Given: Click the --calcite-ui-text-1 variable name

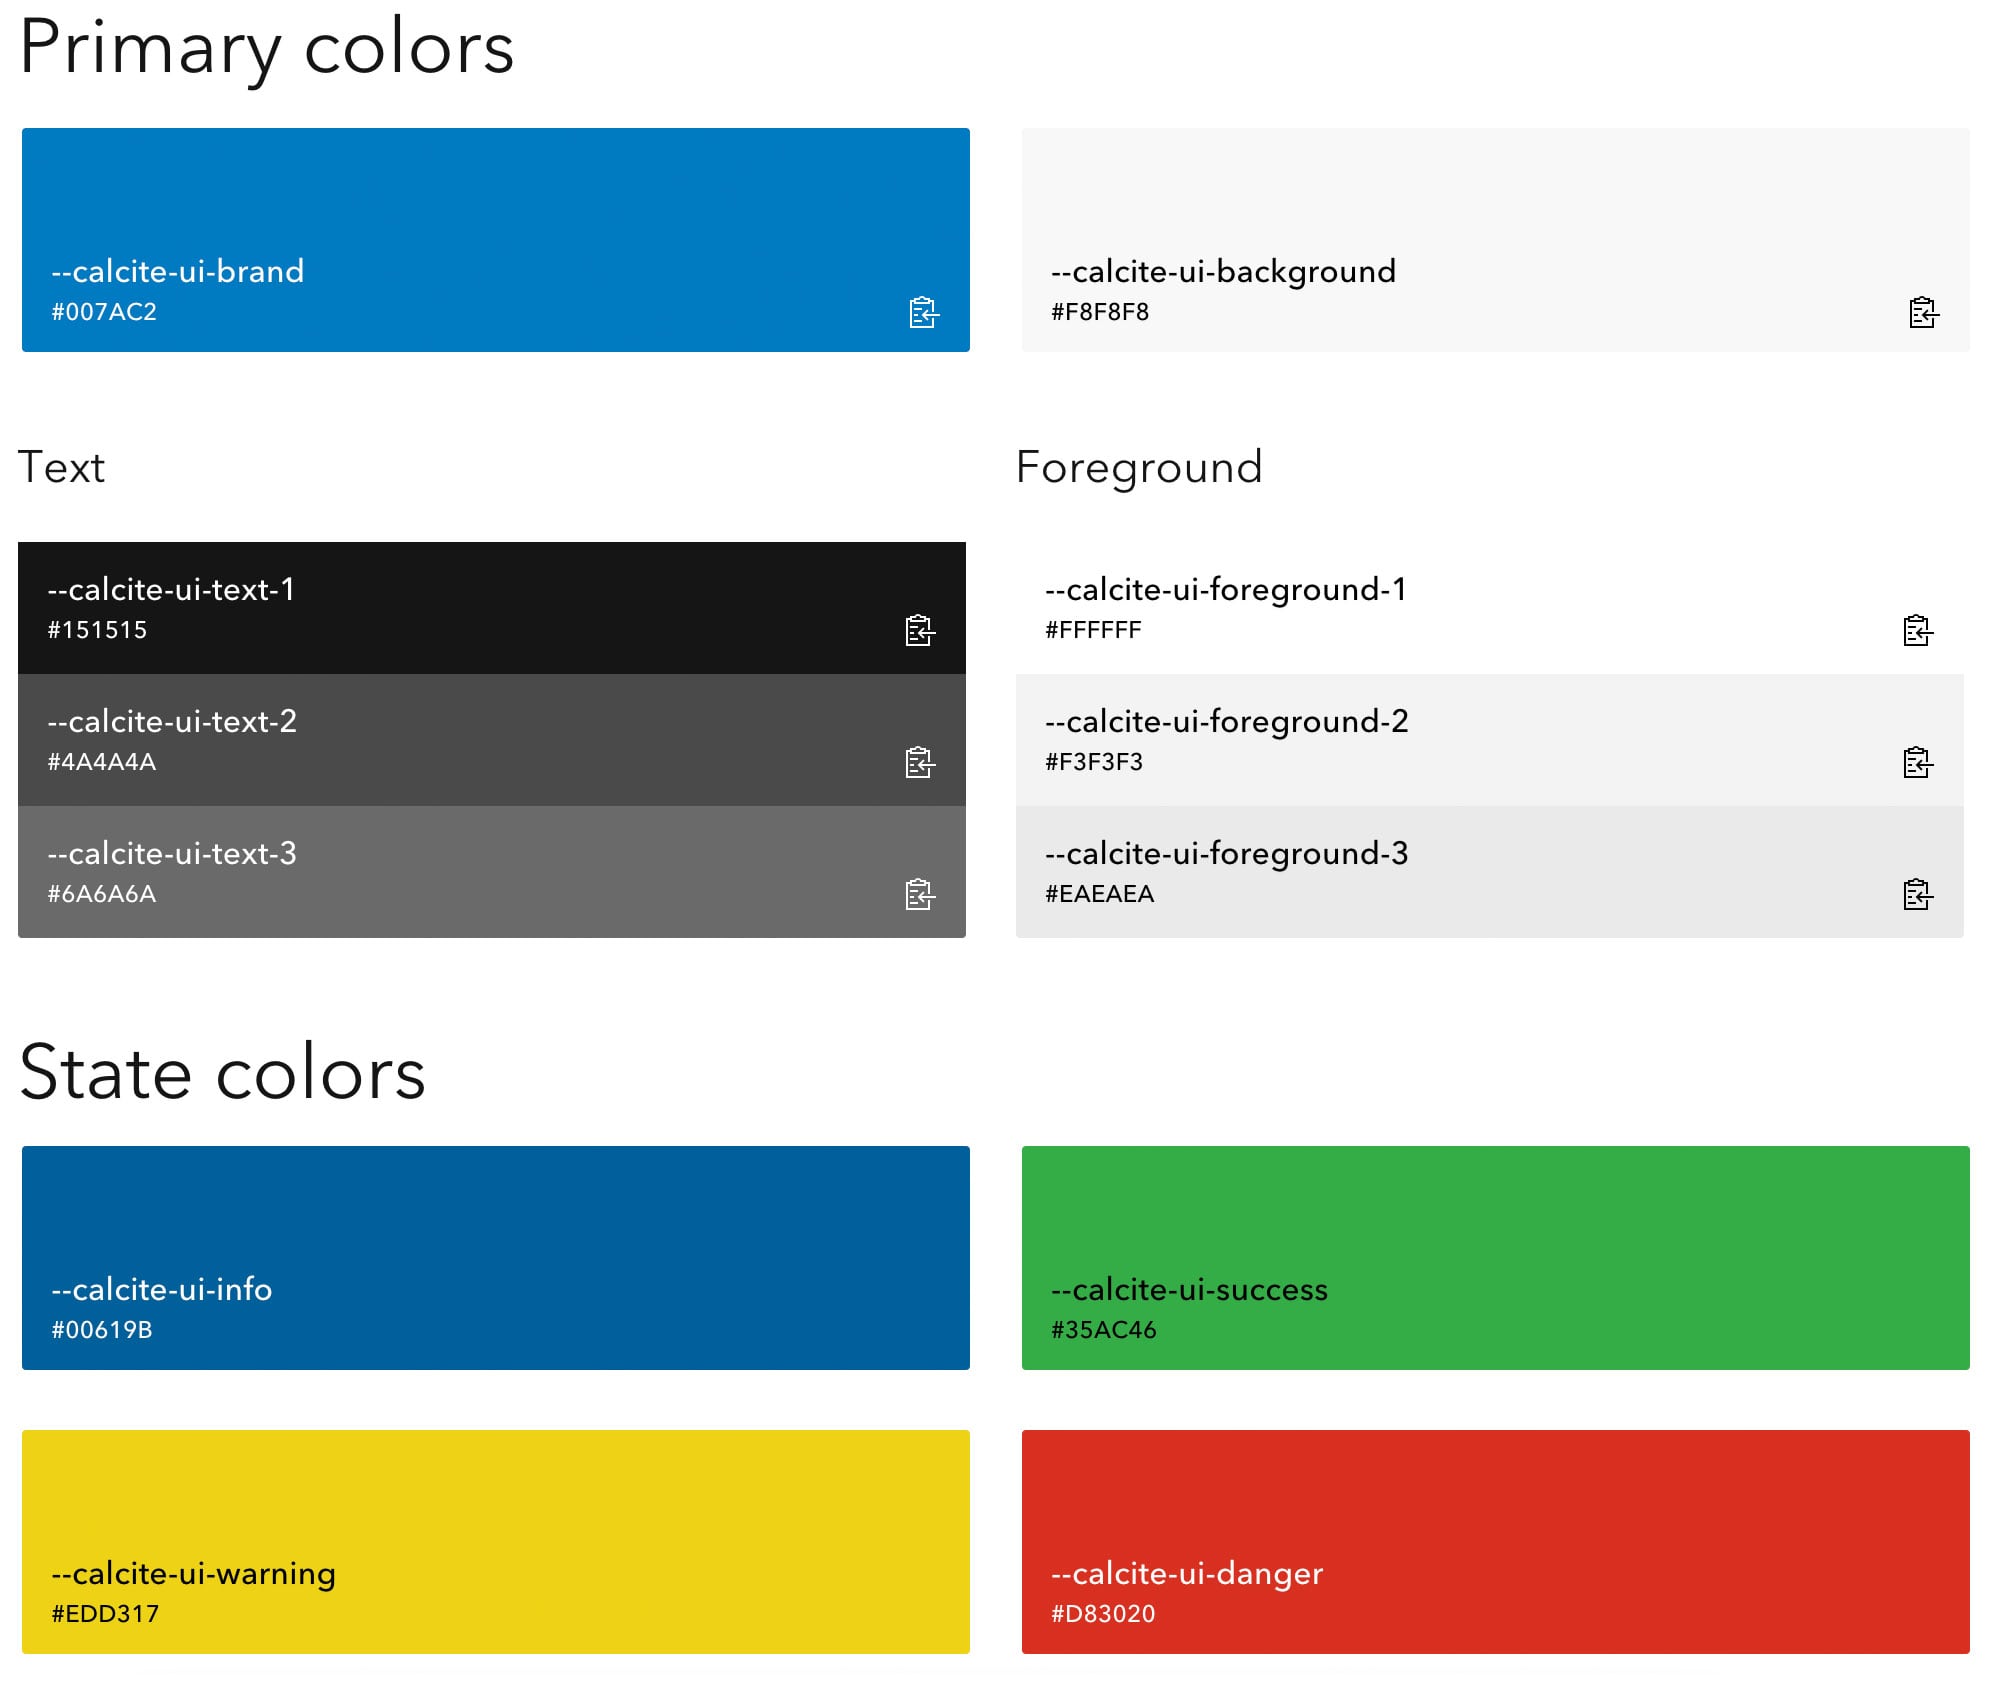Looking at the screenshot, I should 171,589.
